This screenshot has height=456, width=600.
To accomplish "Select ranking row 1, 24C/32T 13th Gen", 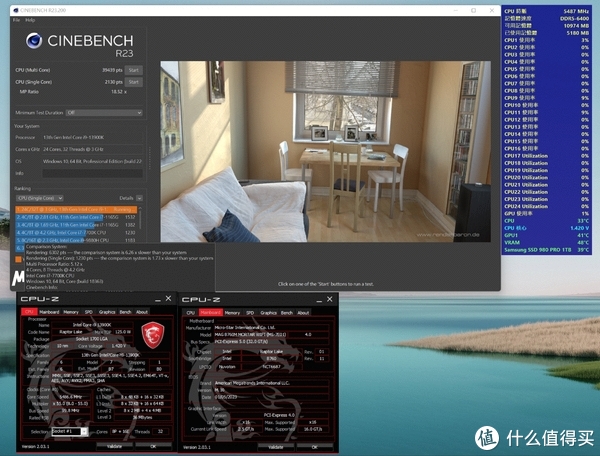I will [x=76, y=210].
